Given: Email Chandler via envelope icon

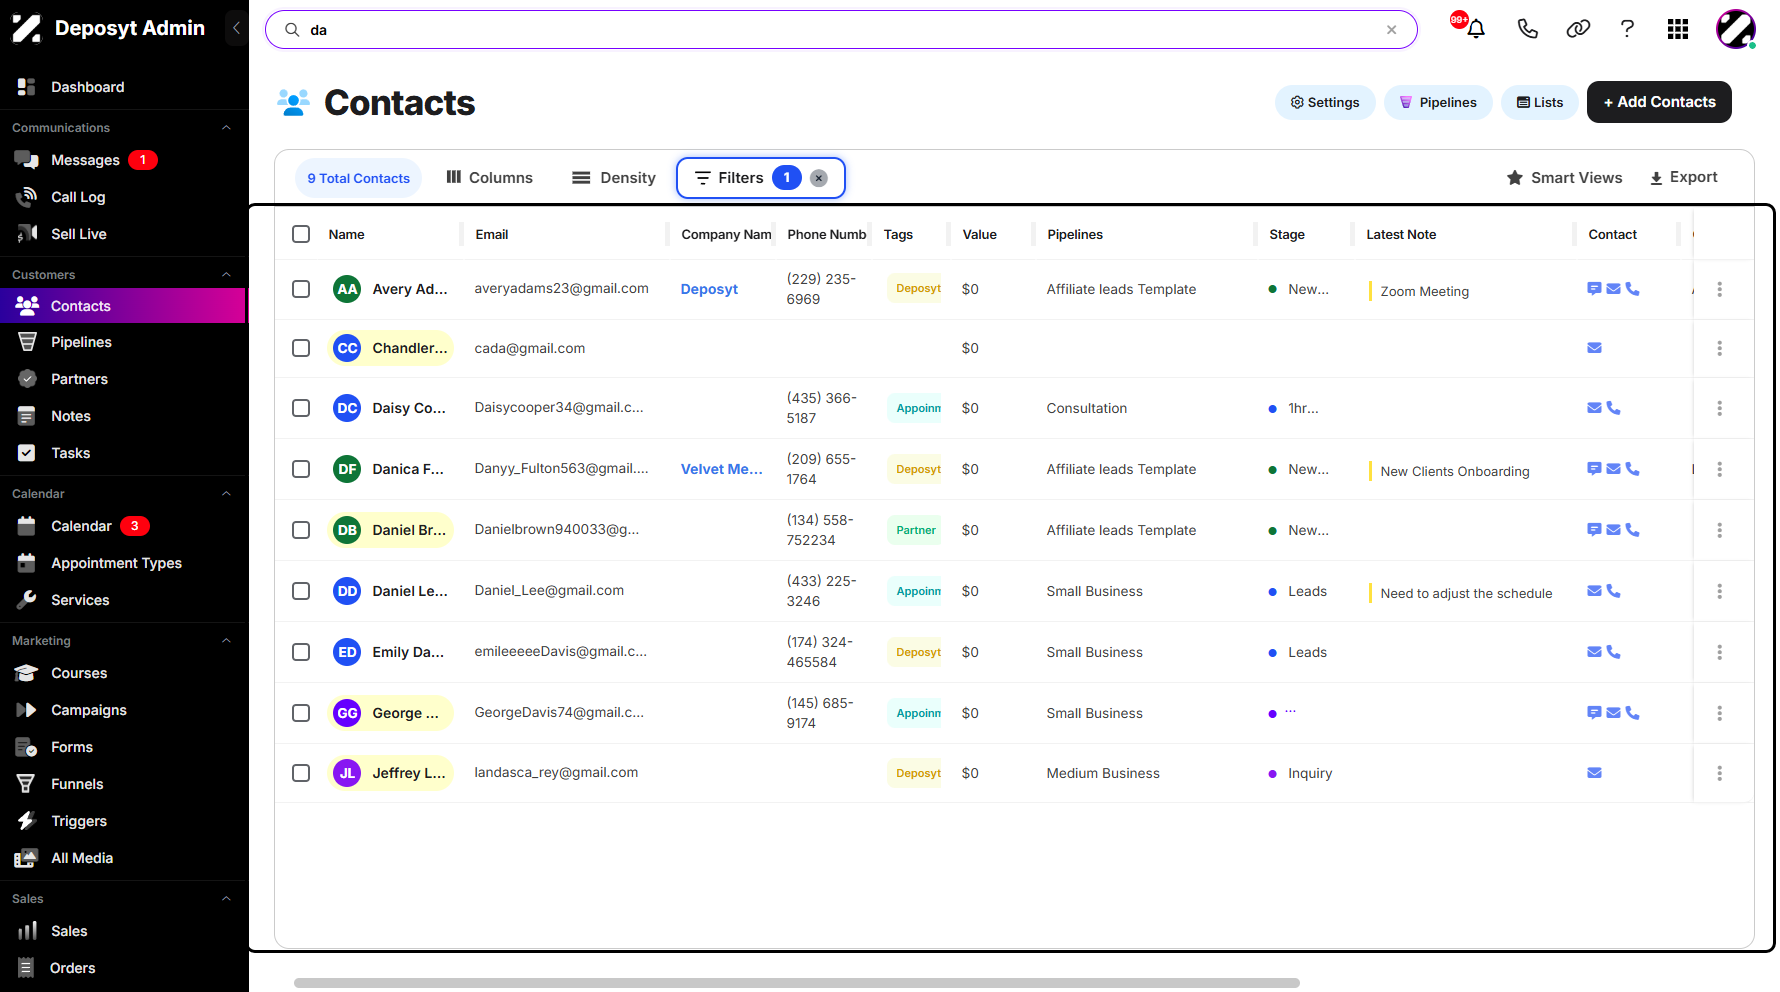Looking at the screenshot, I should [x=1594, y=348].
